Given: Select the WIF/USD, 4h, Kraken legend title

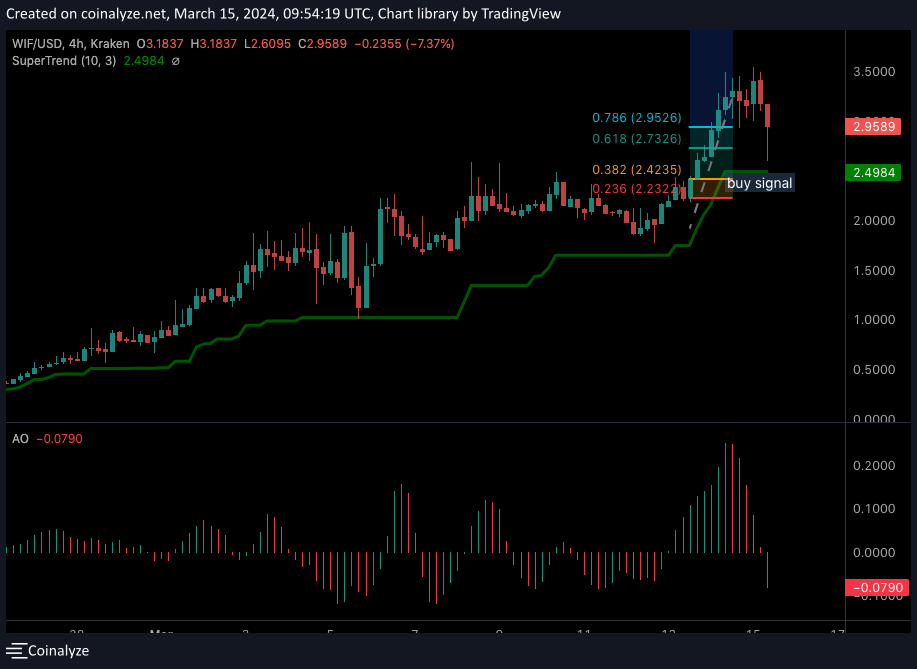Looking at the screenshot, I should click(71, 44).
